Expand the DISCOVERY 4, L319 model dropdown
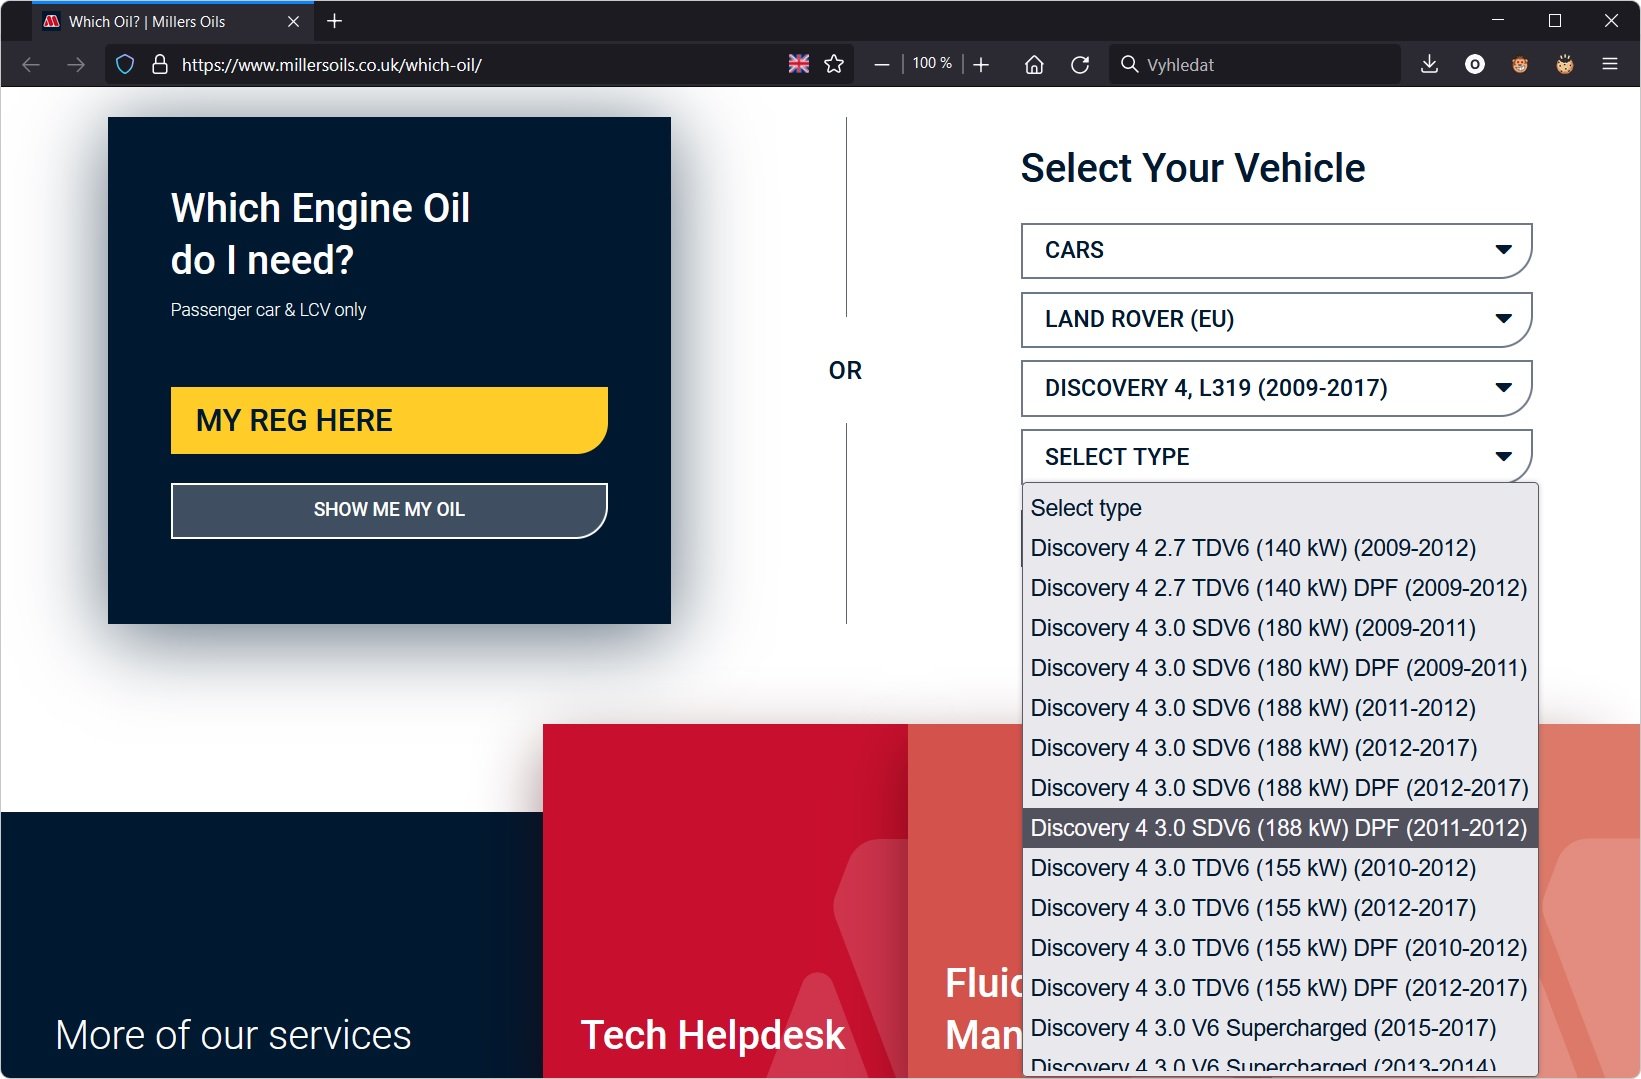Screen dimensions: 1641x1079 point(1276,388)
